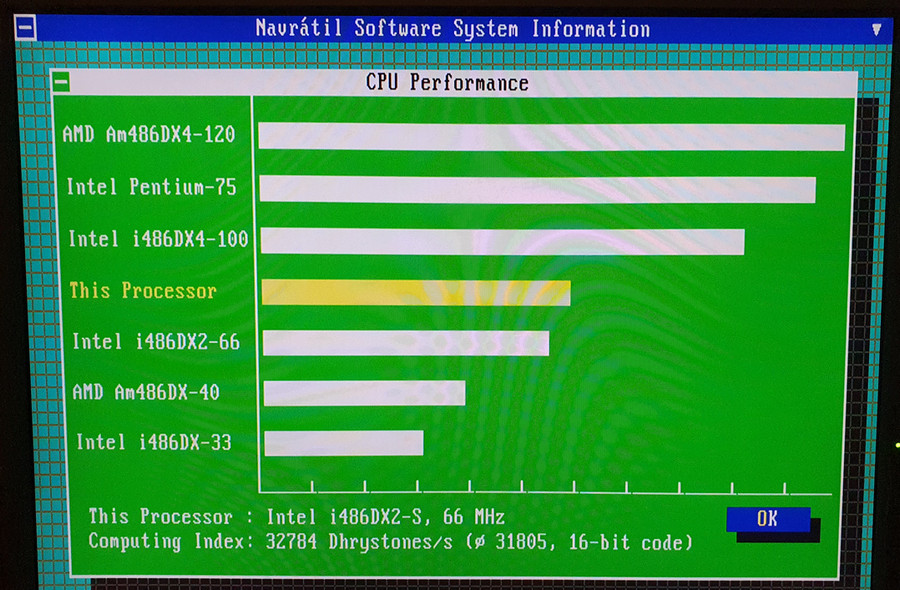
Task: Click the Intel i486DX2-66 performance bar
Action: 406,343
